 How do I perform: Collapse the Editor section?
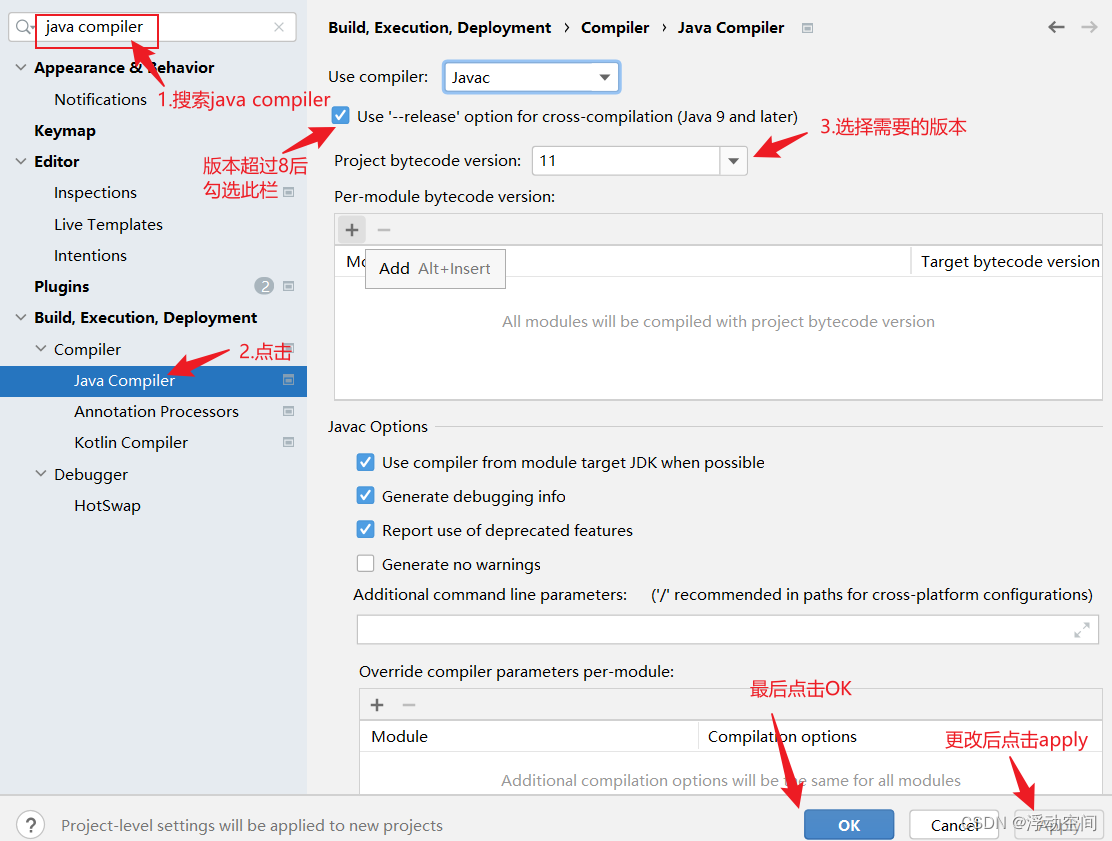[21, 161]
